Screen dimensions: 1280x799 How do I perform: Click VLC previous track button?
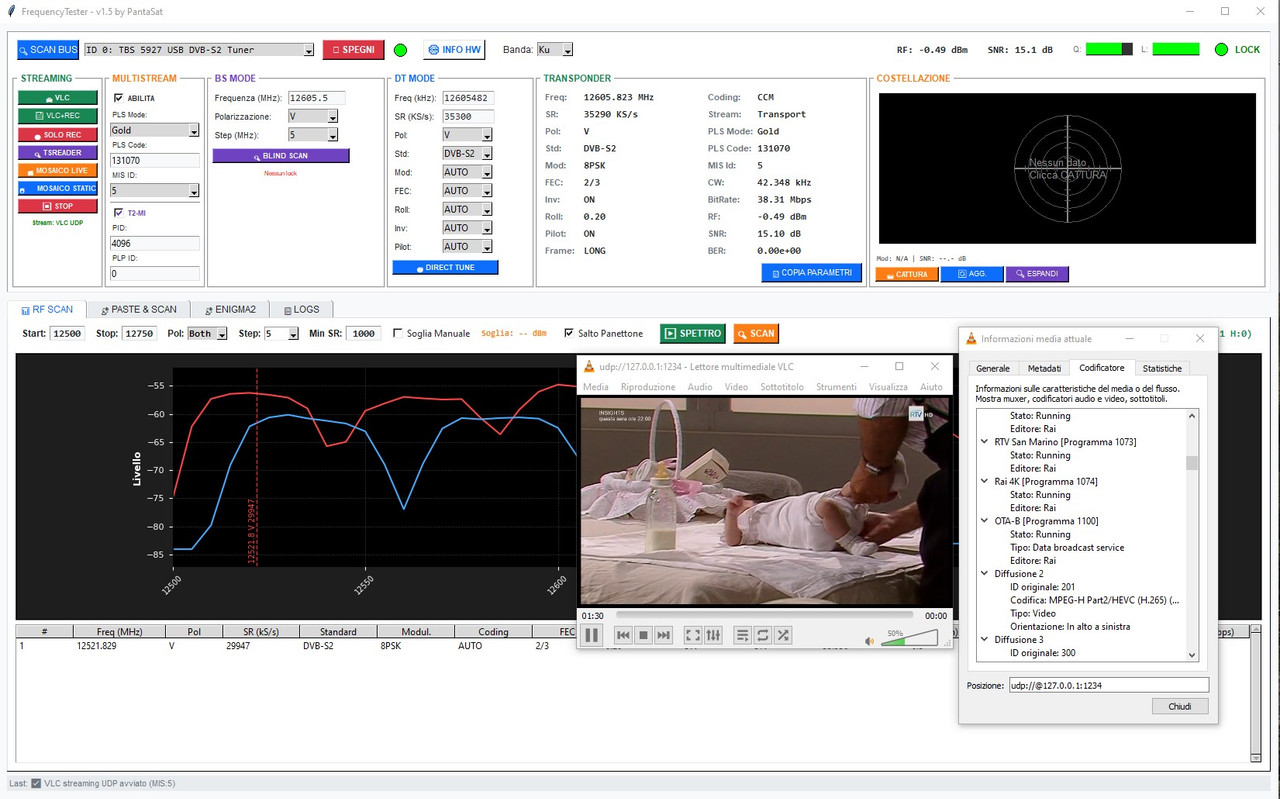[623, 635]
